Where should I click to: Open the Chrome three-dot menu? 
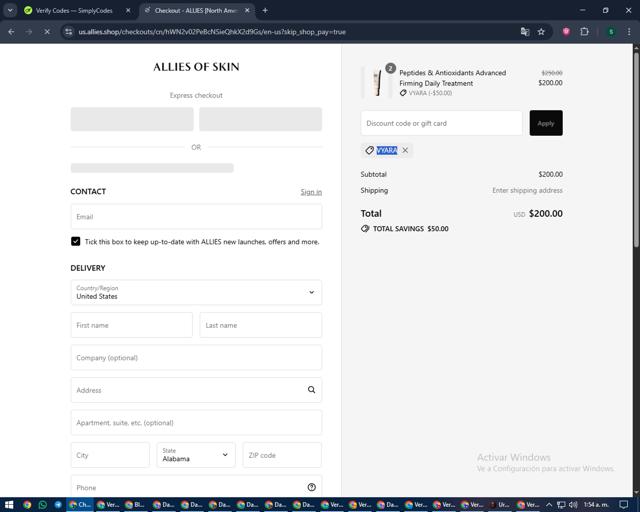pos(629,32)
